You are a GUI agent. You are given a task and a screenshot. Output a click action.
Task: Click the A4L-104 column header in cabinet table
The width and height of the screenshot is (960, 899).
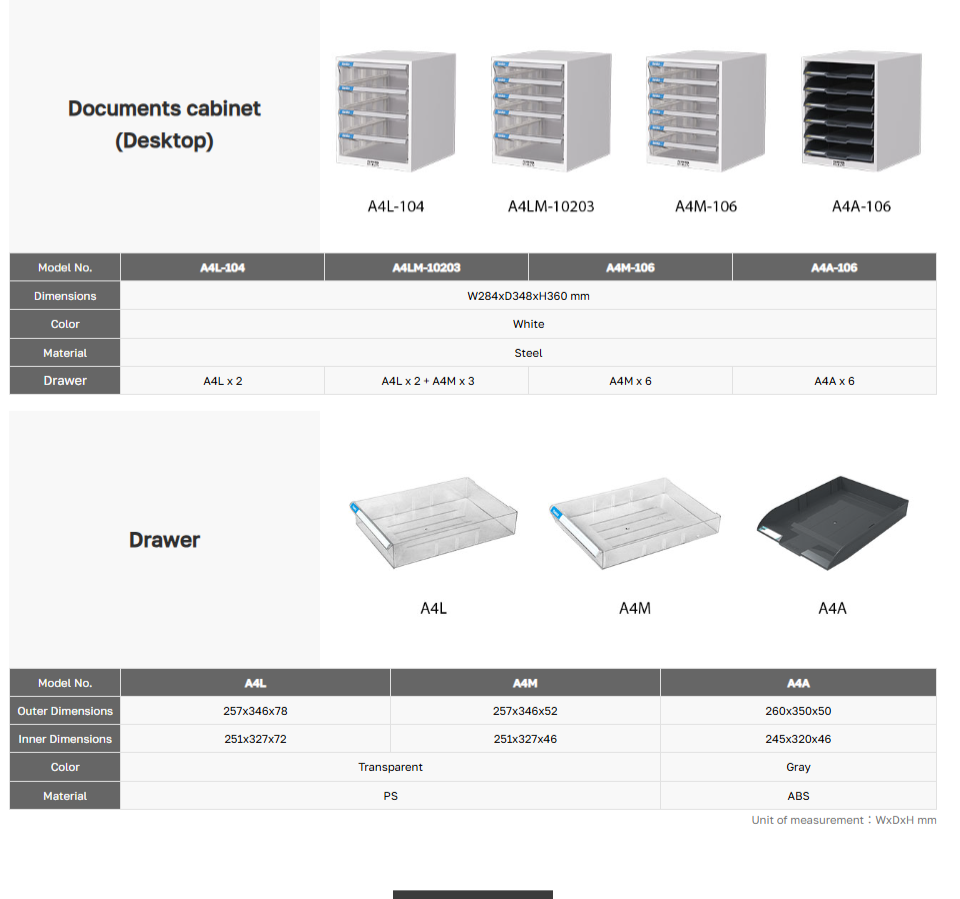tap(222, 268)
